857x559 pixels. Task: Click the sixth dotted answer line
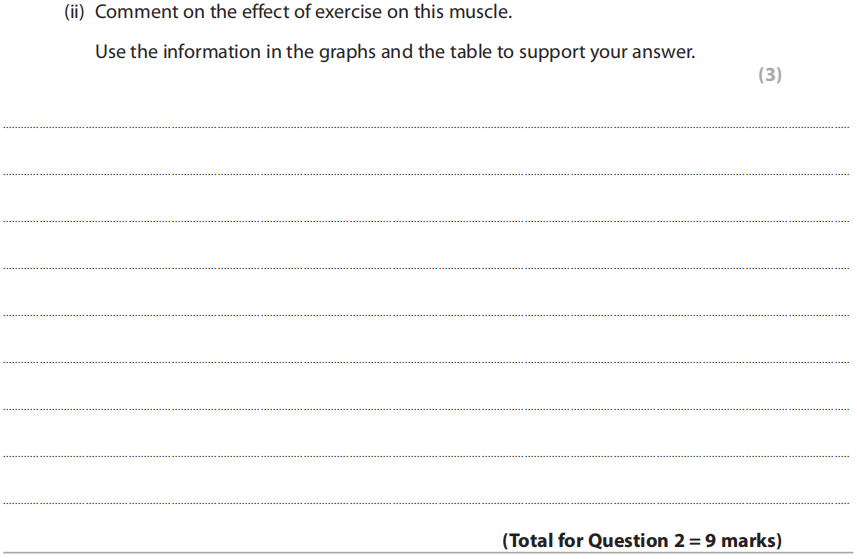426,362
